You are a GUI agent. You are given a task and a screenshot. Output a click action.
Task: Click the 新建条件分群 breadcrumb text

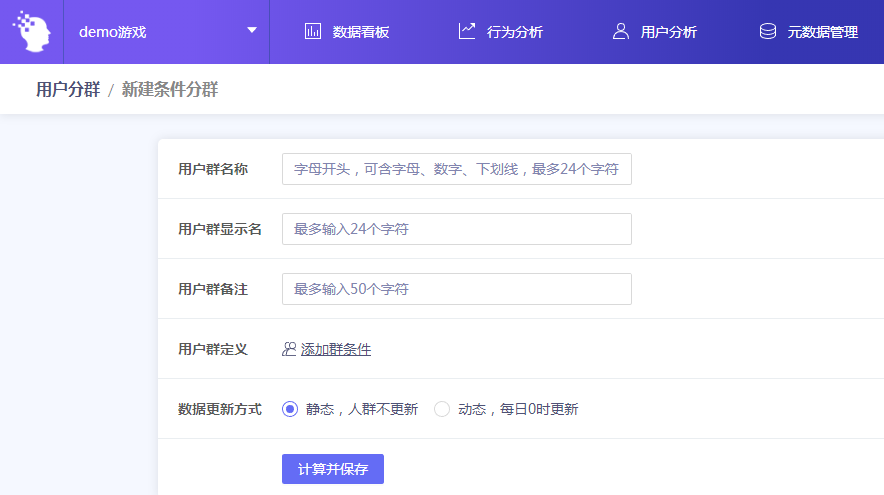(x=170, y=90)
